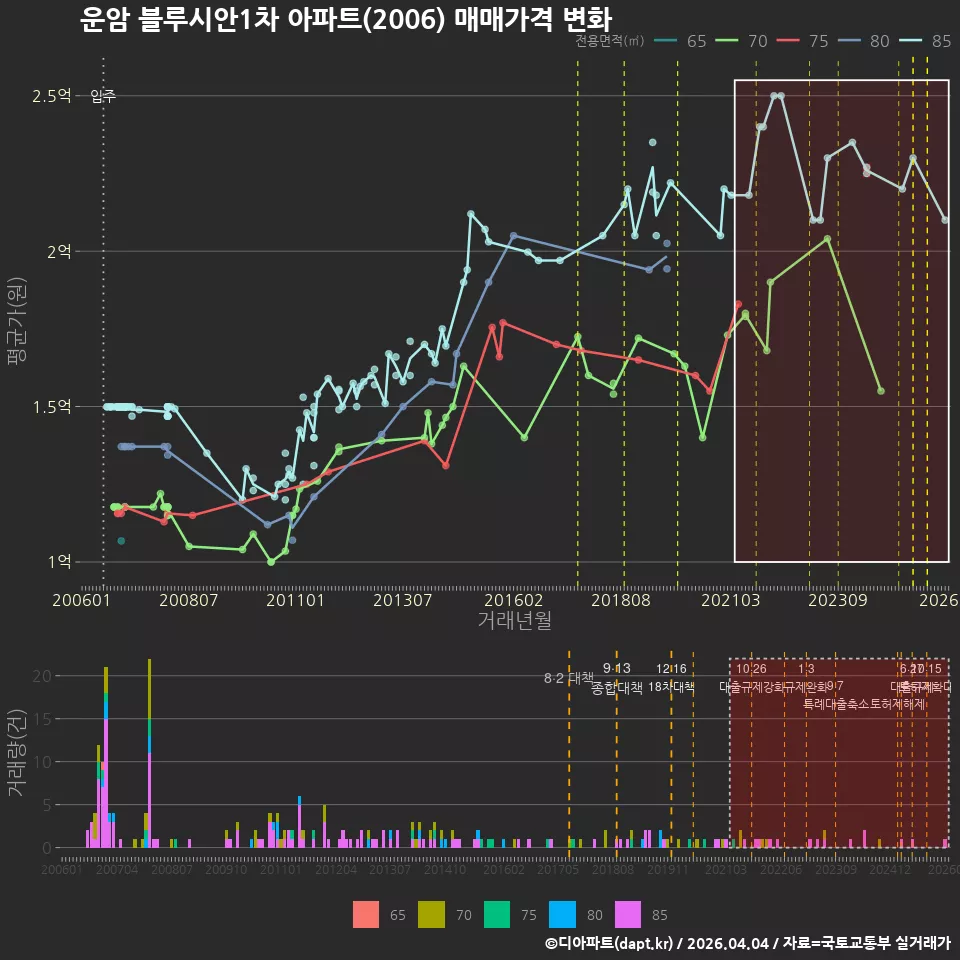The width and height of the screenshot is (960, 960).
Task: Toggle the 65 line series legend entry
Action: click(x=680, y=41)
